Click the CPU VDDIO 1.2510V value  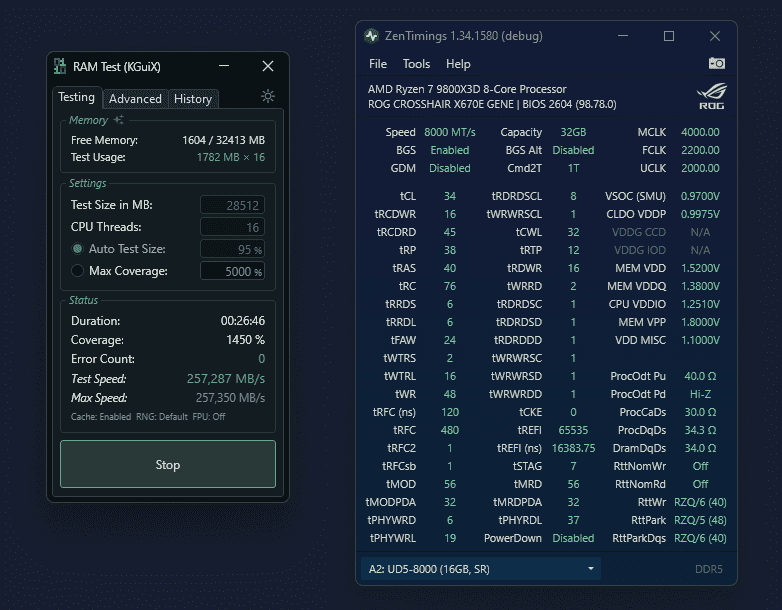coord(700,304)
